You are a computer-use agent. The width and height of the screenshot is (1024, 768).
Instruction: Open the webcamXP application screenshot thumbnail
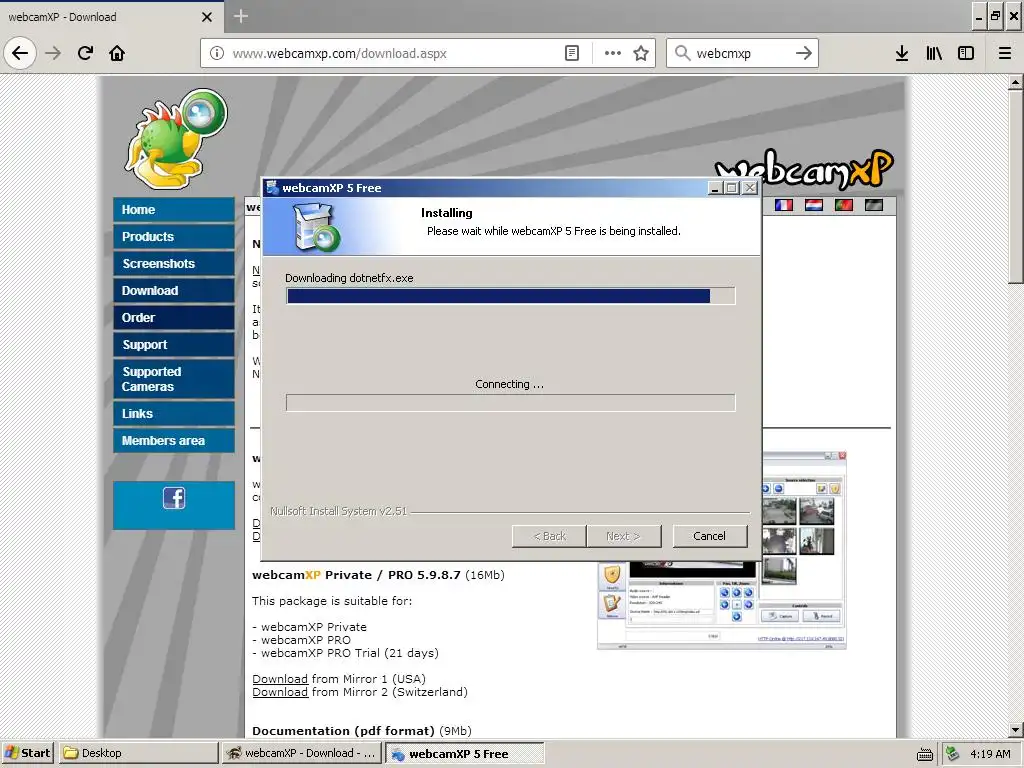[x=722, y=550]
